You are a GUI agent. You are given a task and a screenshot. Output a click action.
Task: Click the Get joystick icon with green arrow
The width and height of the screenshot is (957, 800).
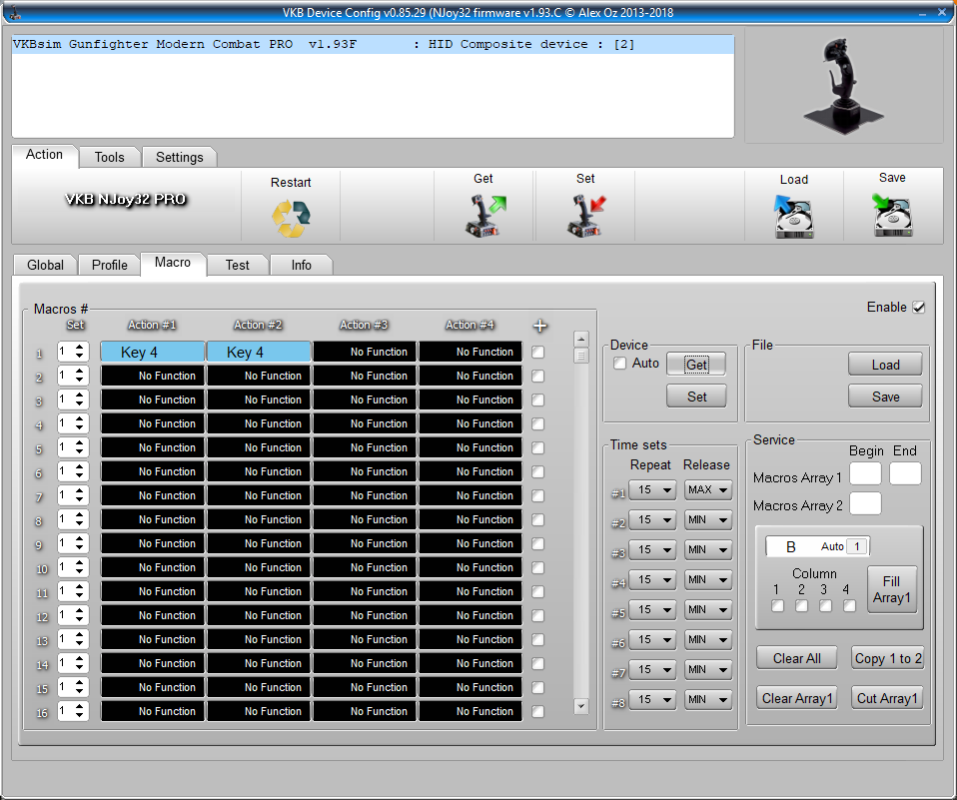485,215
